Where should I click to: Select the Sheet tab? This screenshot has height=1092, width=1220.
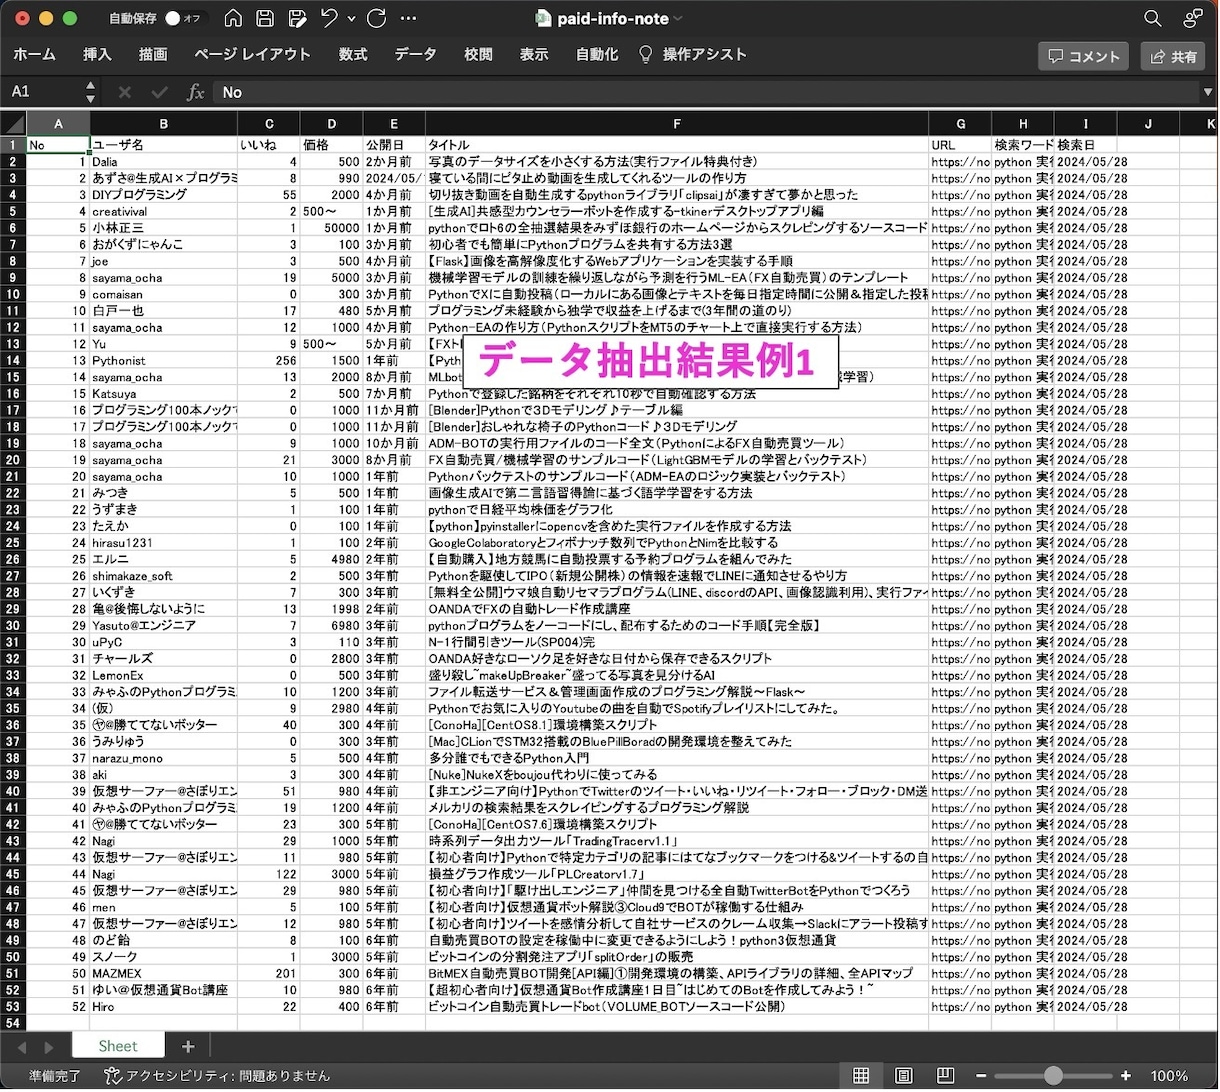pyautogui.click(x=118, y=1046)
